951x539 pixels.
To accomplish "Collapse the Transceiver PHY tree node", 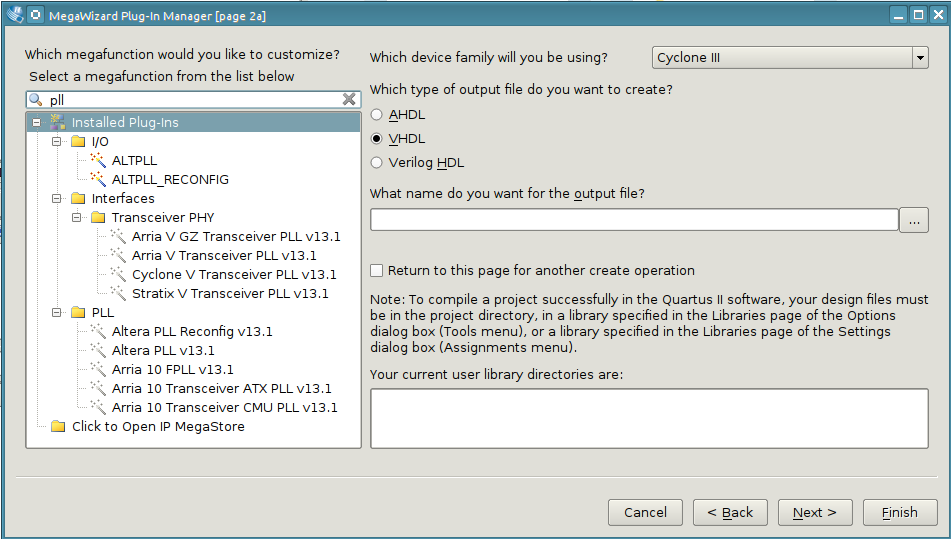I will pyautogui.click(x=77, y=217).
